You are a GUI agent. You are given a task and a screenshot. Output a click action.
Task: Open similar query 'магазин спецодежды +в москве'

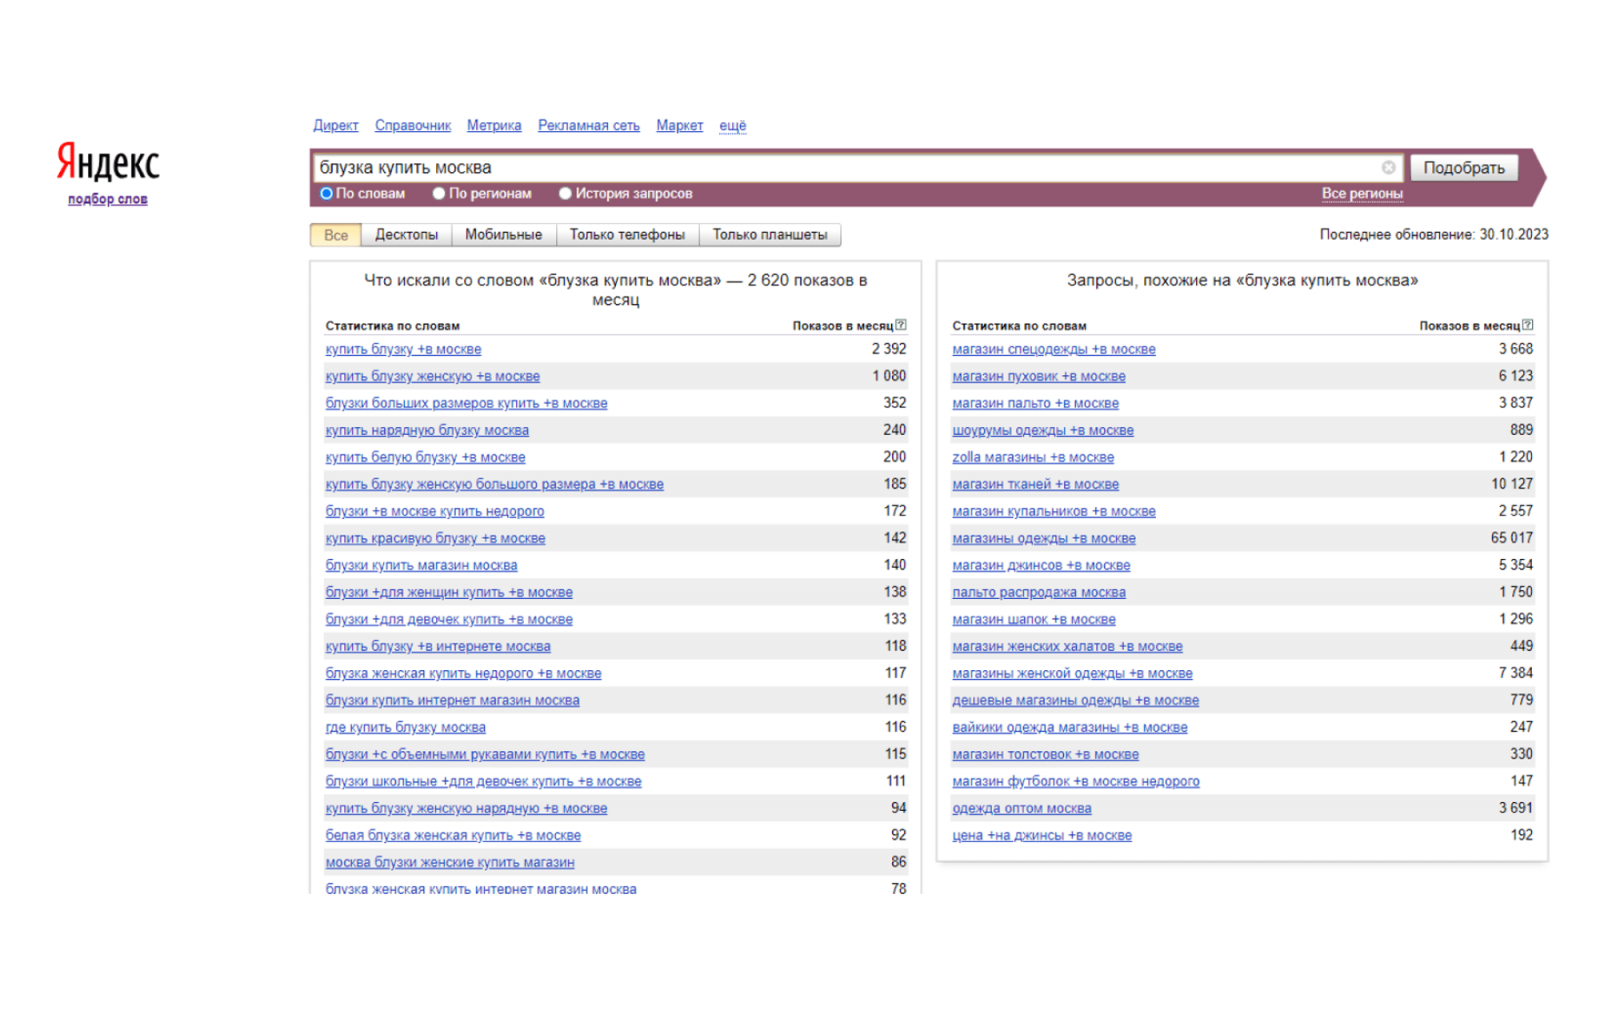click(1054, 350)
